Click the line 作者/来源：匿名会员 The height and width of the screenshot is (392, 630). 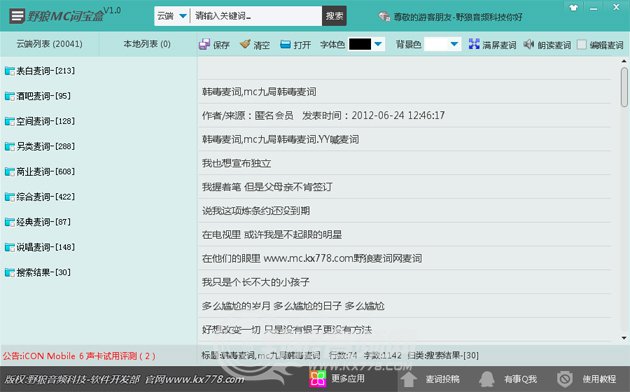(248, 116)
